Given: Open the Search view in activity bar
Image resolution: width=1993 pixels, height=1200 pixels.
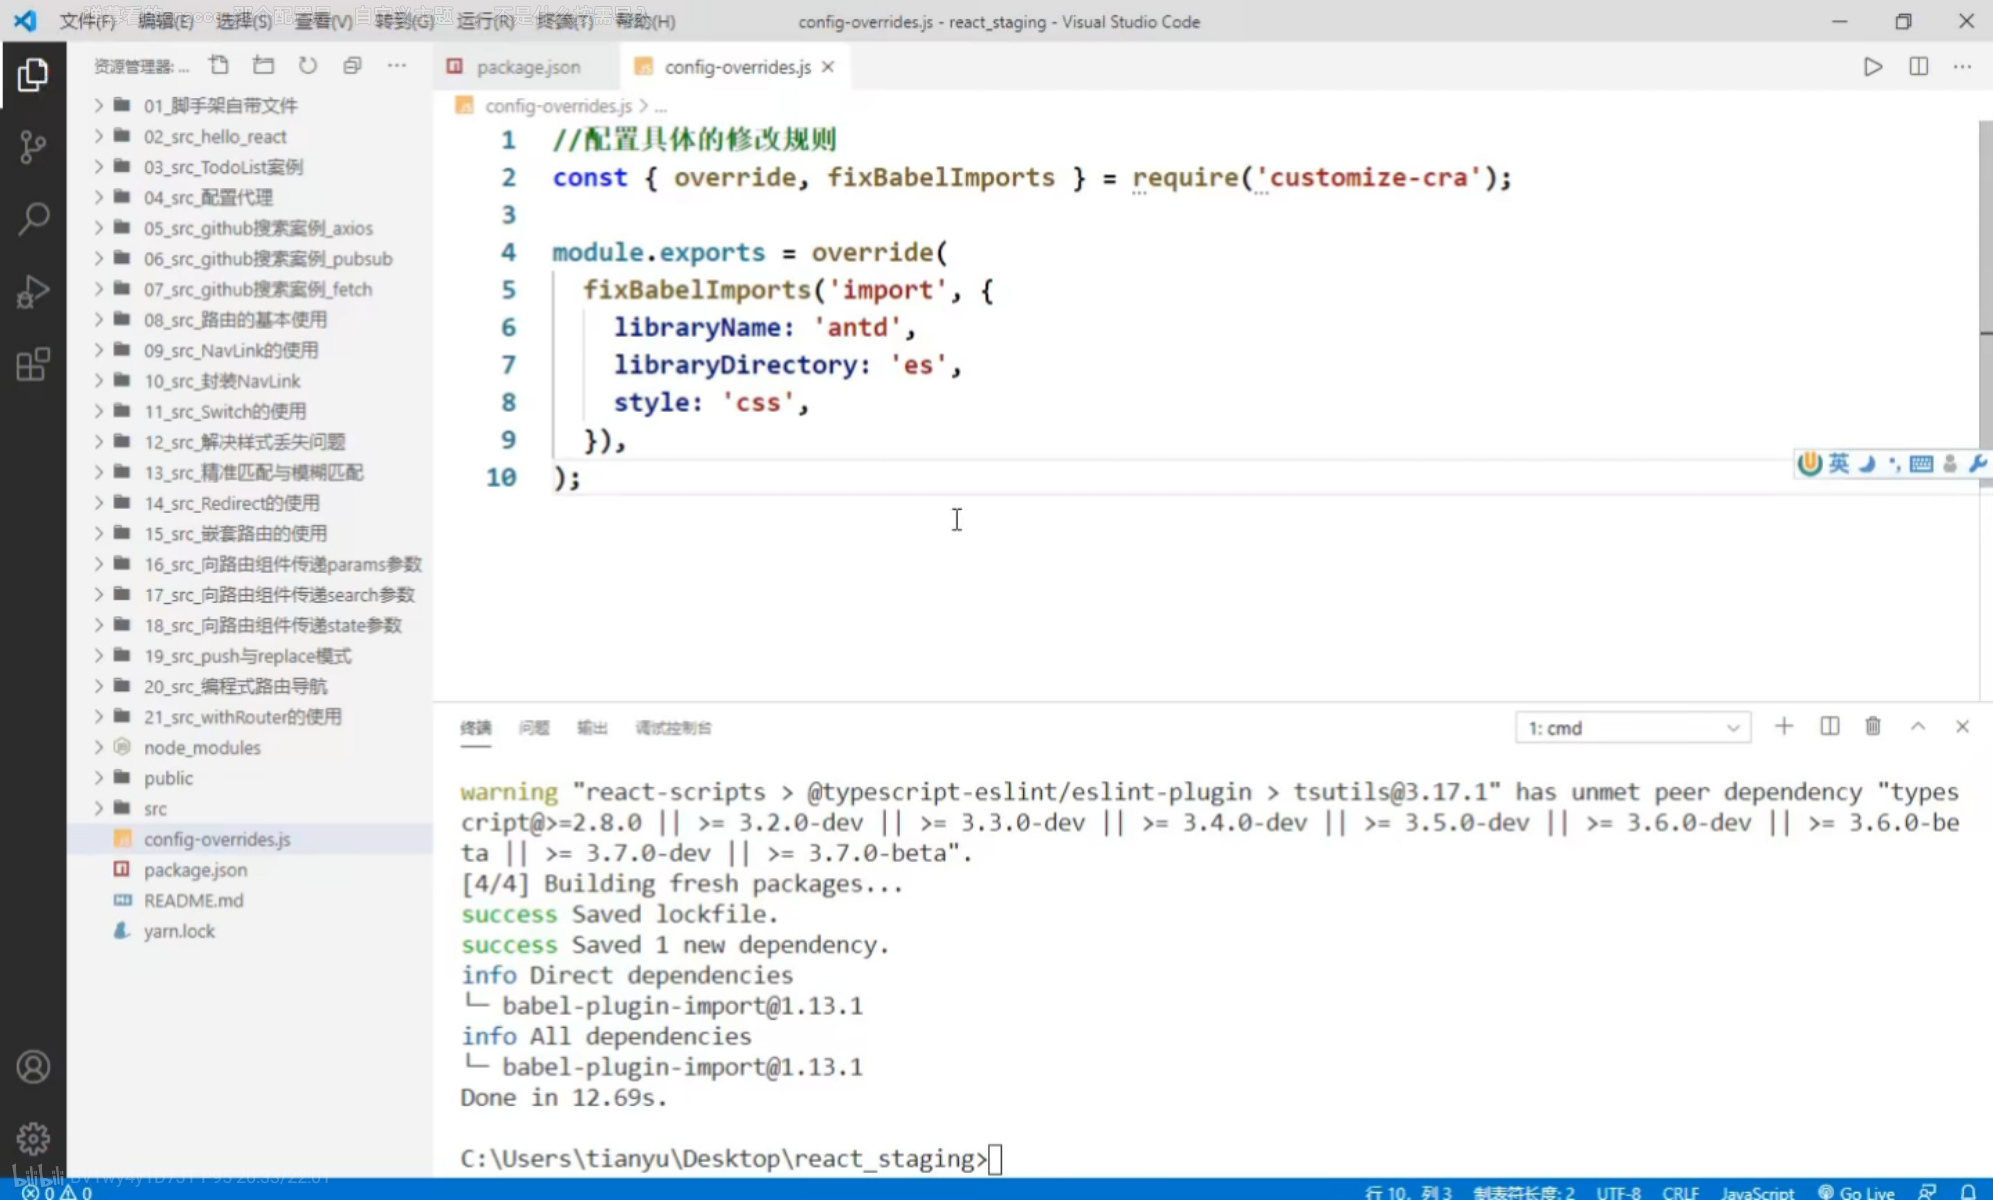Looking at the screenshot, I should tap(32, 218).
